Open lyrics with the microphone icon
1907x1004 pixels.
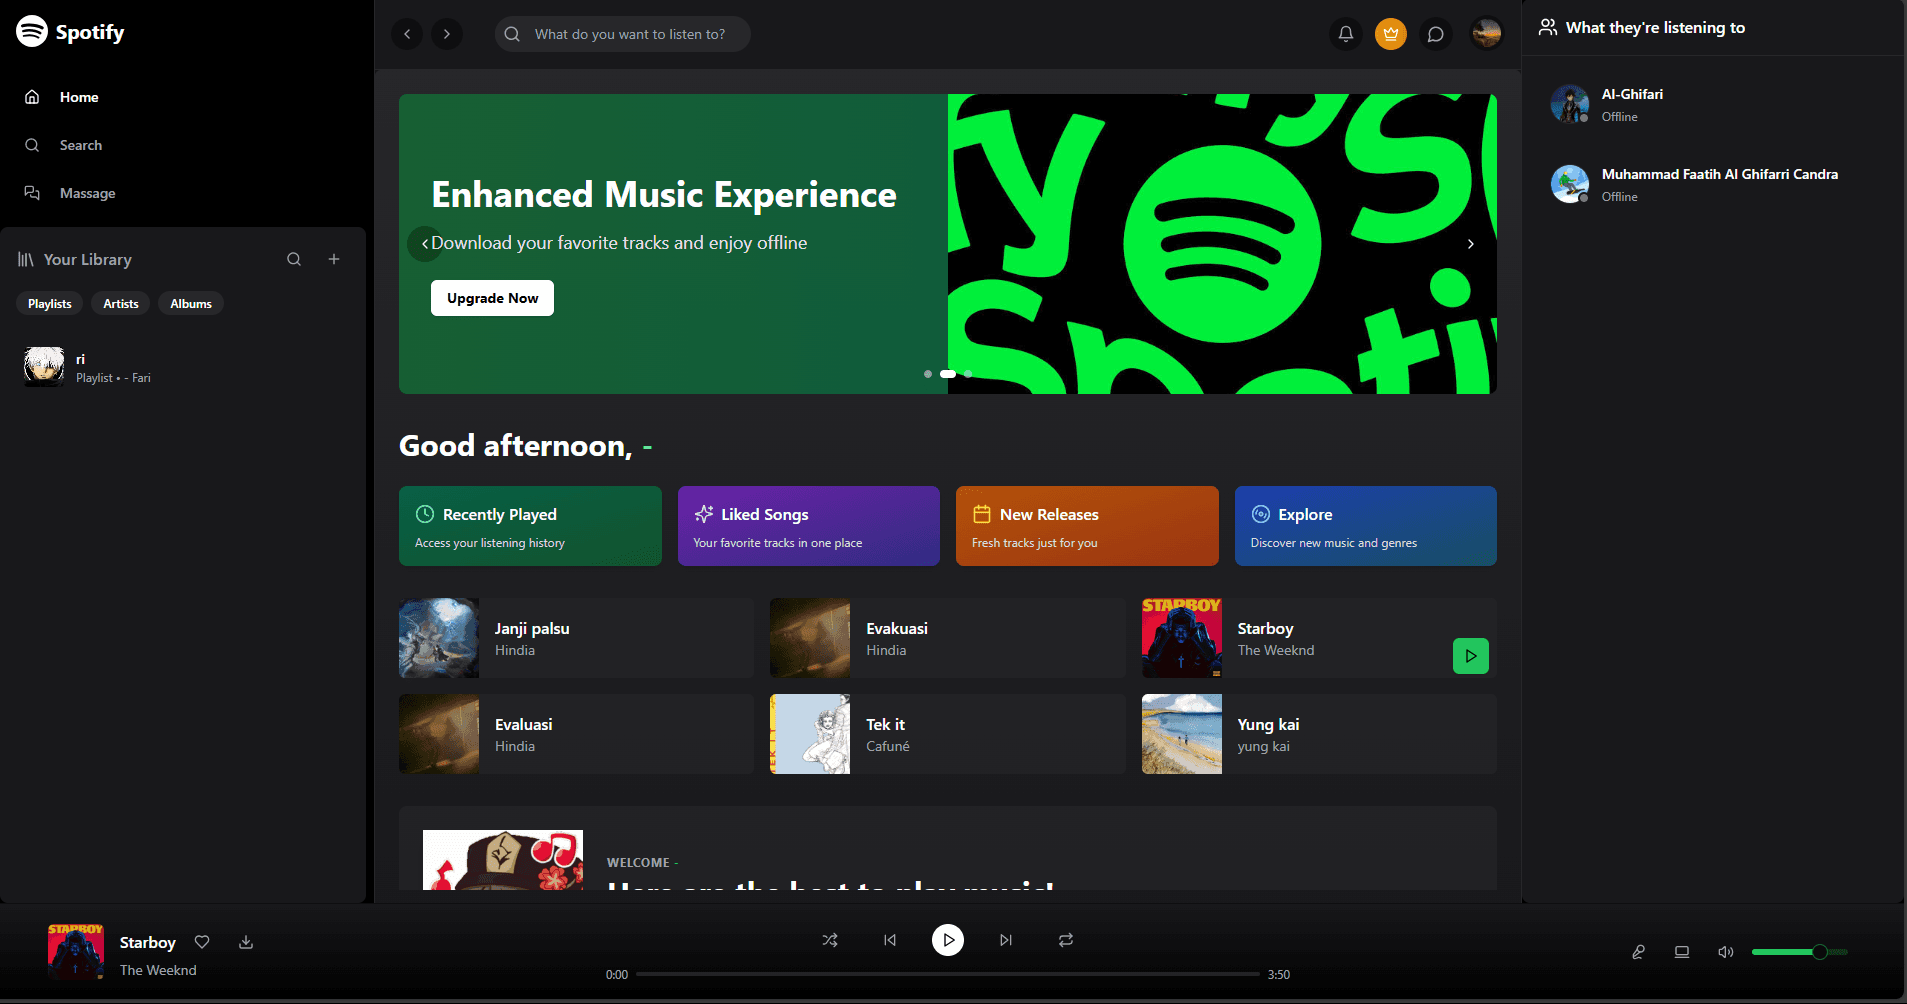(1638, 952)
